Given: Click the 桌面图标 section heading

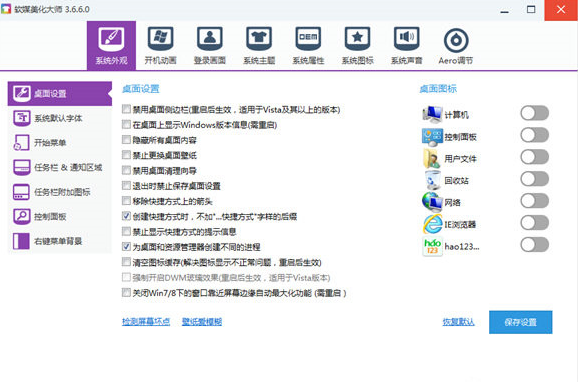Looking at the screenshot, I should (438, 88).
